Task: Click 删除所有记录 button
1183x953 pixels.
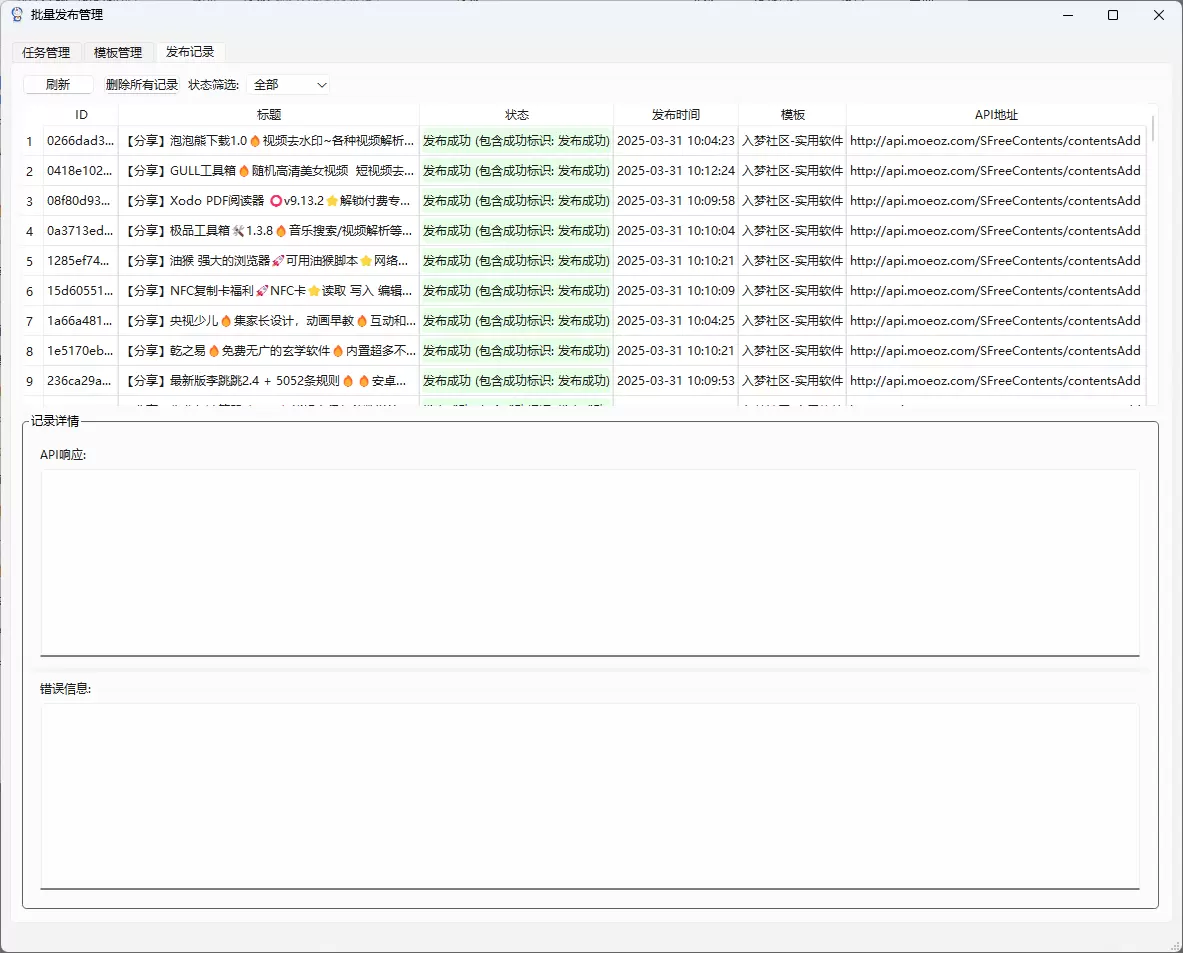Action: 142,85
